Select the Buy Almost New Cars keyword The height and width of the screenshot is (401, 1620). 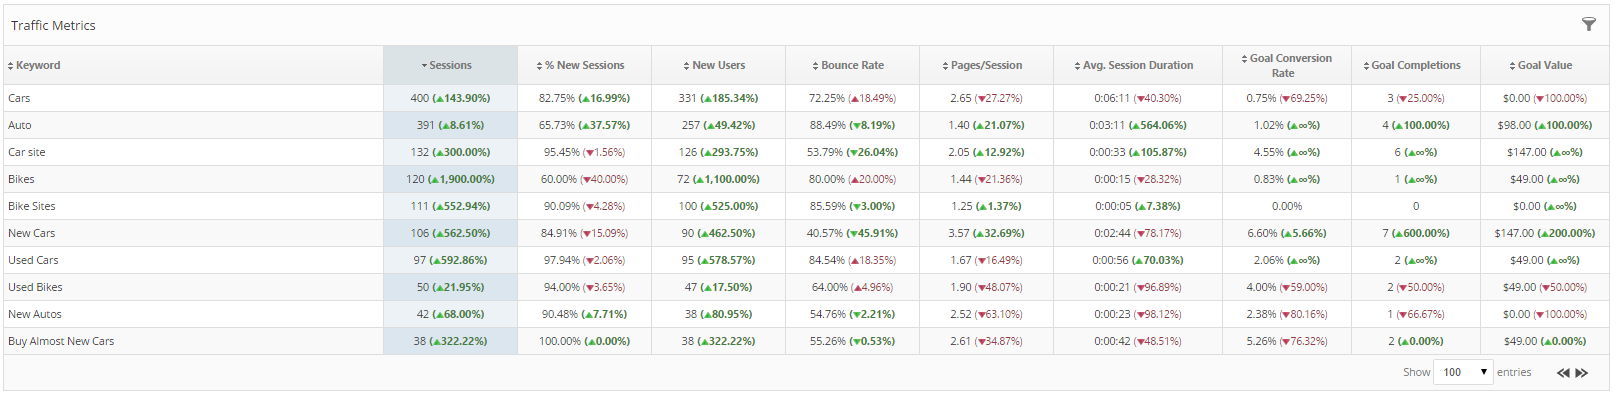[x=61, y=342]
